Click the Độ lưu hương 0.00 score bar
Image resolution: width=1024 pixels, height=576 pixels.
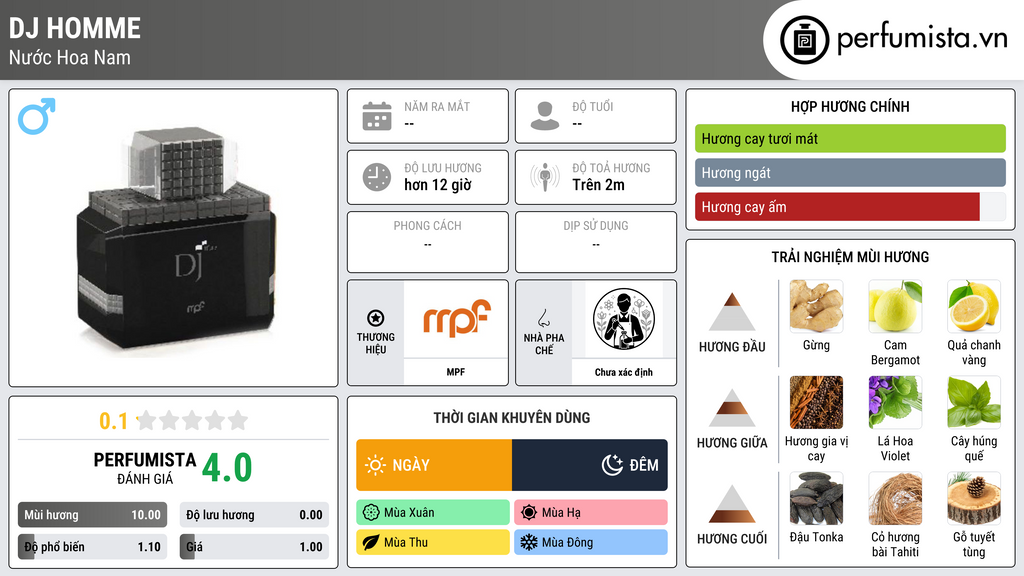pyautogui.click(x=254, y=515)
